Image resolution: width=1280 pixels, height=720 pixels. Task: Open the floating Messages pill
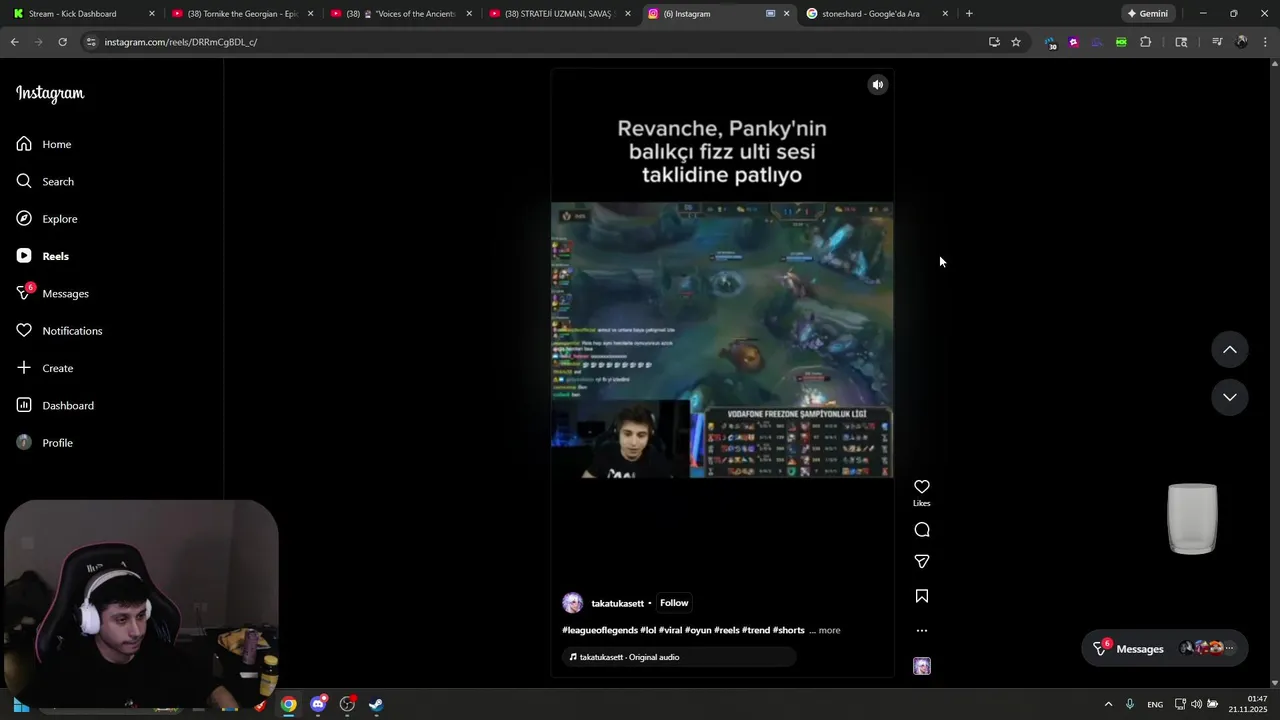coord(1164,648)
